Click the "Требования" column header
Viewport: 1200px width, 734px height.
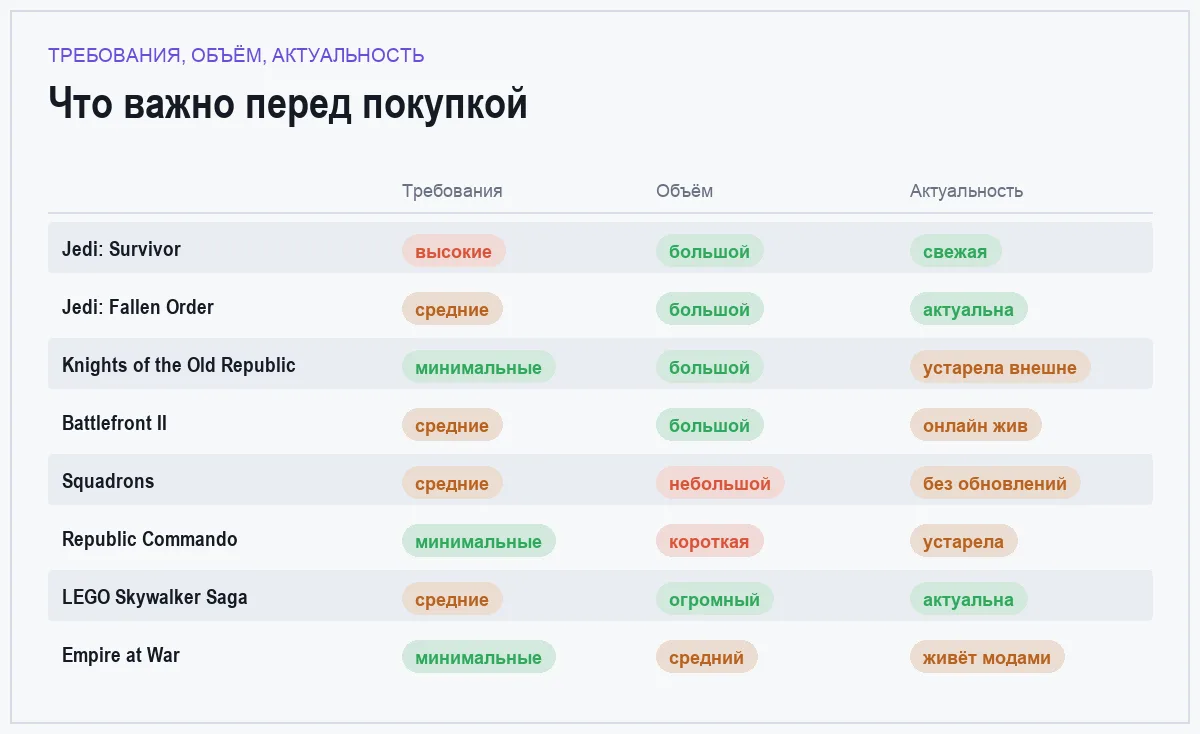[x=452, y=191]
